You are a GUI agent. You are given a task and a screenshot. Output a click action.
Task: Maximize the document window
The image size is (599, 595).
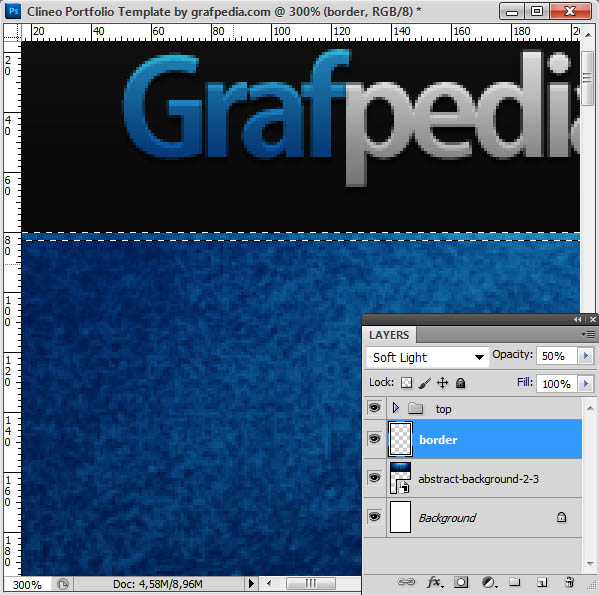[537, 12]
